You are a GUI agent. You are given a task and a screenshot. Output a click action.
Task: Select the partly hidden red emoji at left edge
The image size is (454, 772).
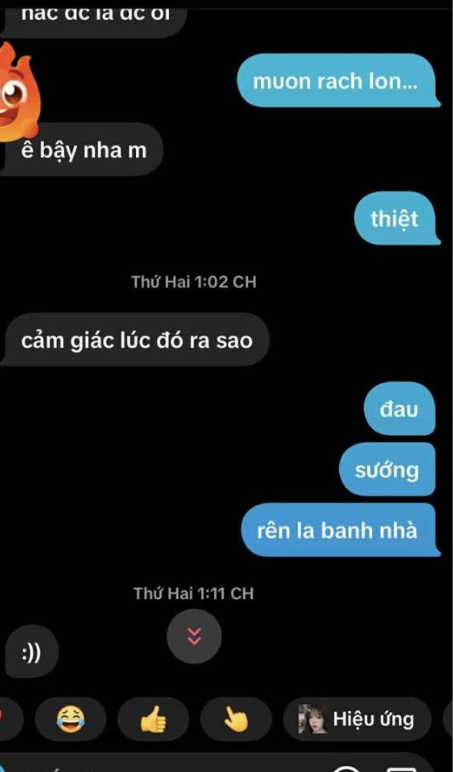pos(10,719)
